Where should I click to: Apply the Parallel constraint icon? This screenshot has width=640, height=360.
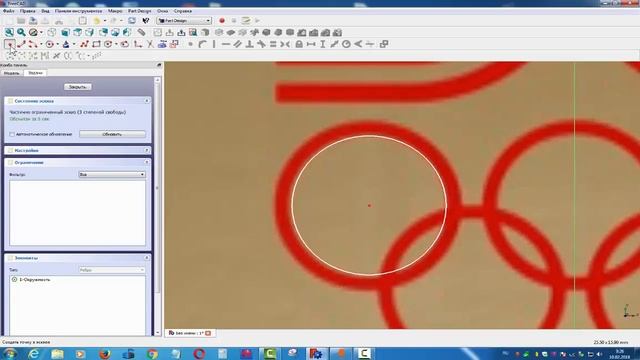click(238, 44)
